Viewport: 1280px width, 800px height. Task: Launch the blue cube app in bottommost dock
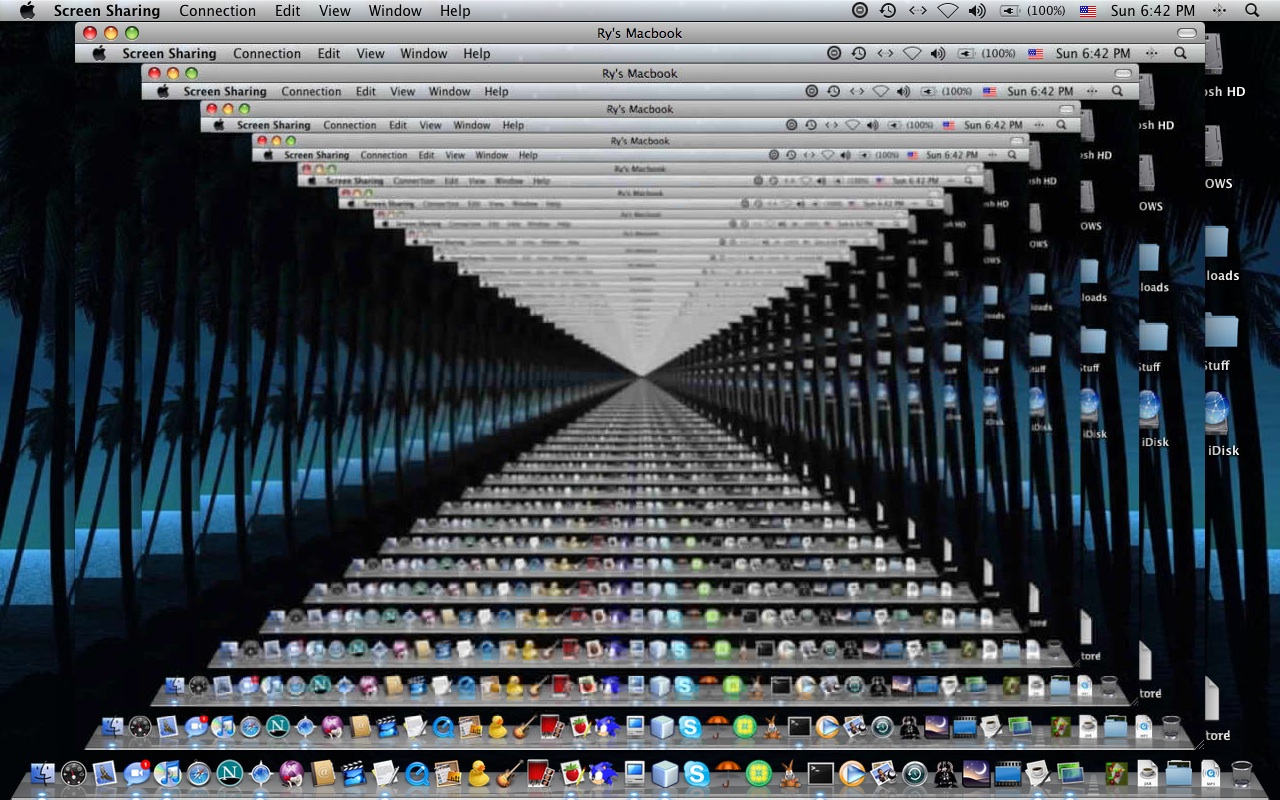point(665,773)
